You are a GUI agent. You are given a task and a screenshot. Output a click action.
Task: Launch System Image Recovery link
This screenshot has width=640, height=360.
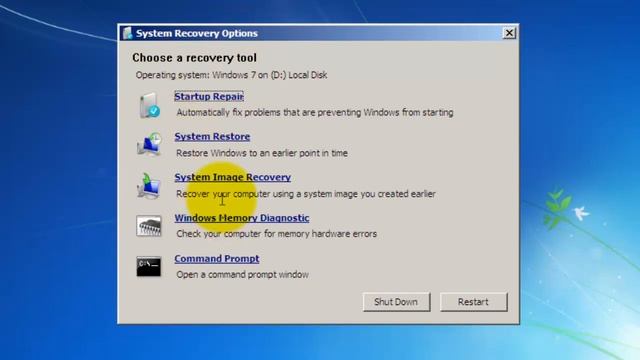[x=233, y=177]
